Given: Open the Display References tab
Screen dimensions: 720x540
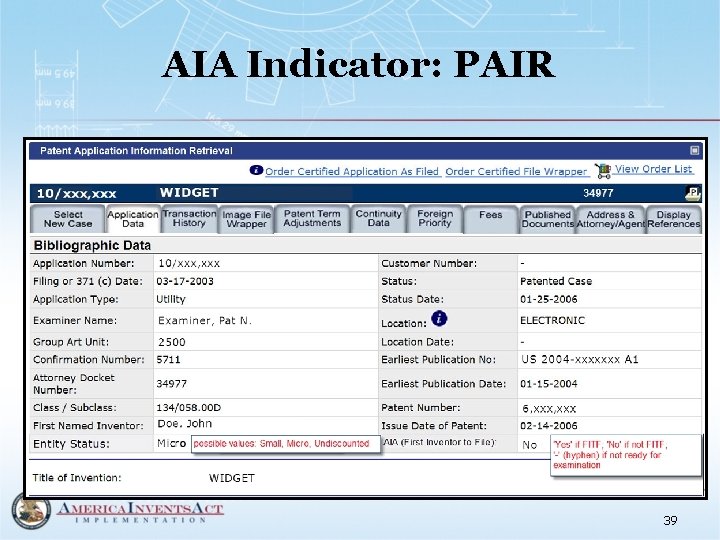Looking at the screenshot, I should point(674,219).
